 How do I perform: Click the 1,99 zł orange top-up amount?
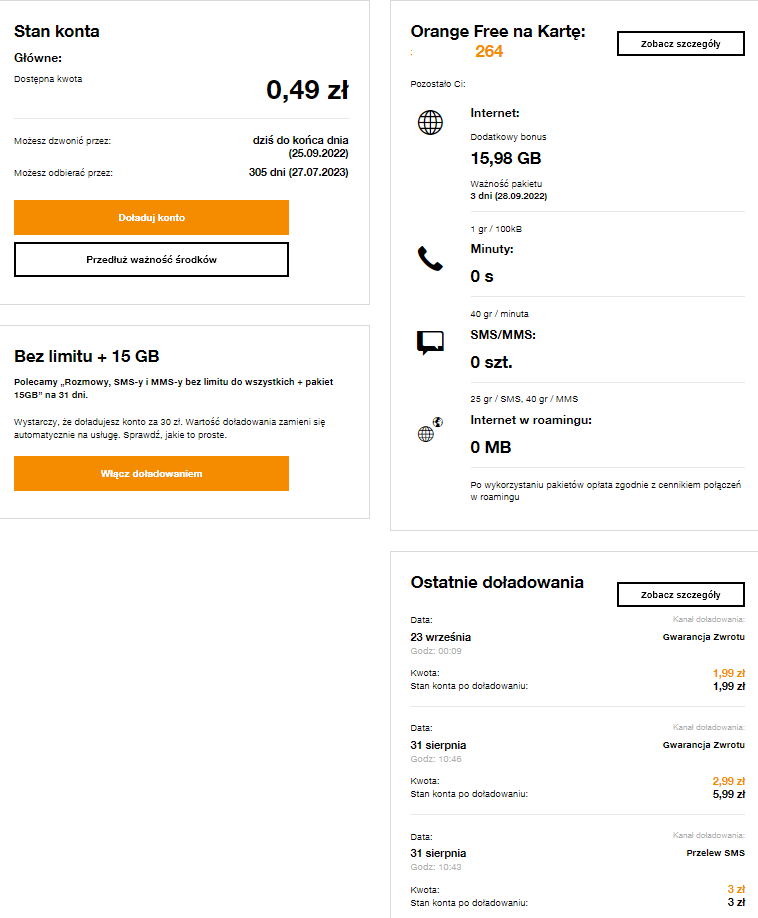(x=728, y=673)
